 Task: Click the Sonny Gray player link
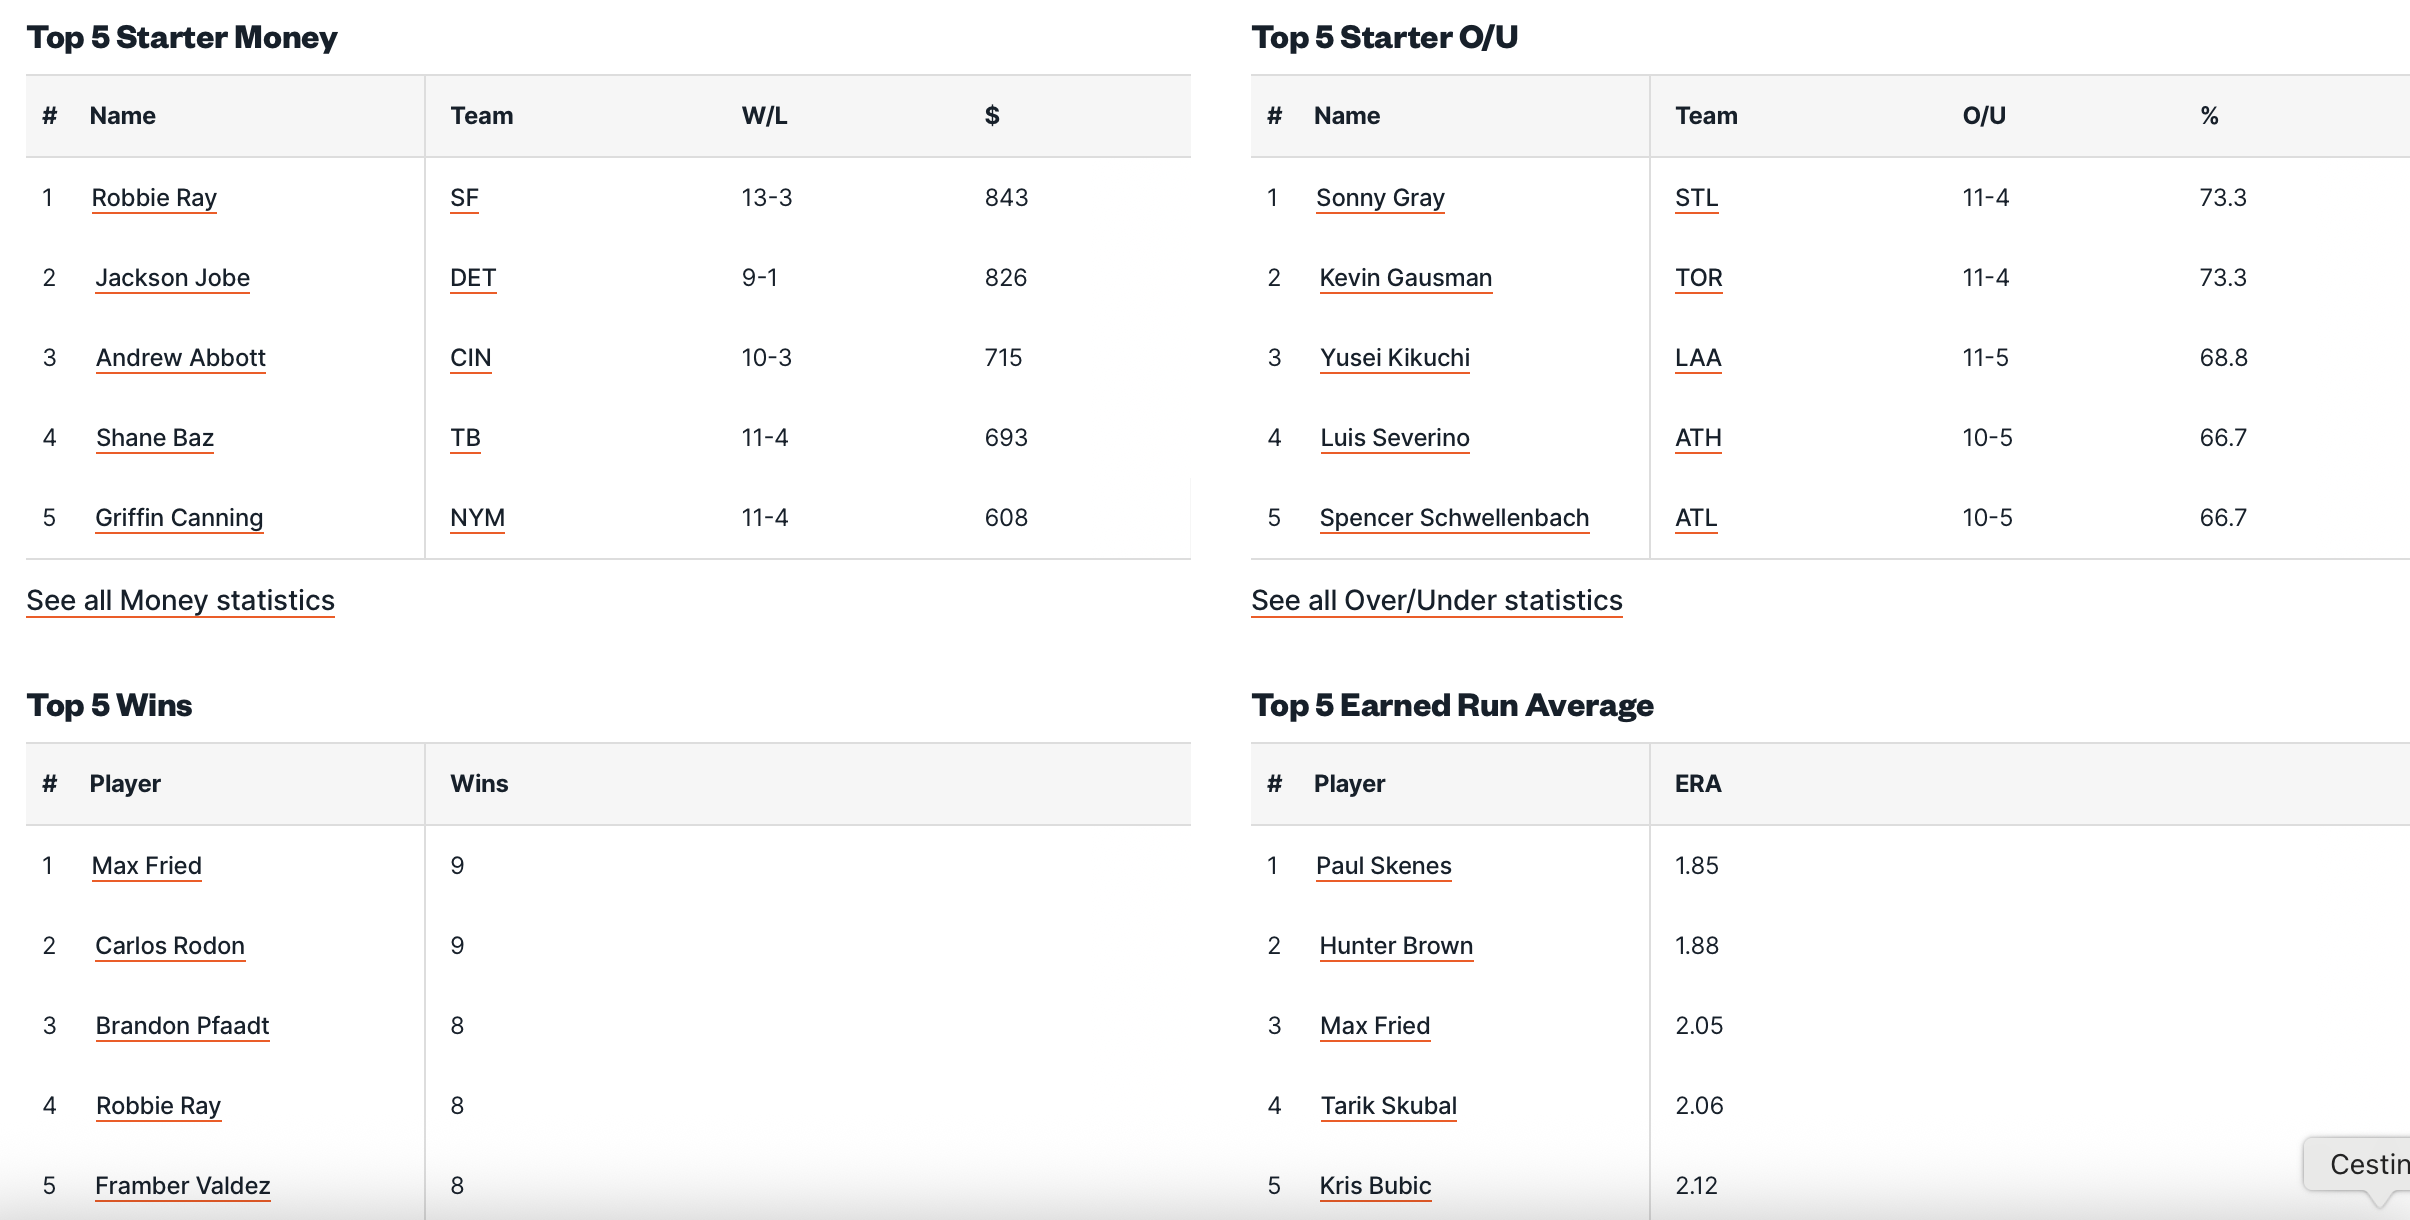tap(1380, 198)
